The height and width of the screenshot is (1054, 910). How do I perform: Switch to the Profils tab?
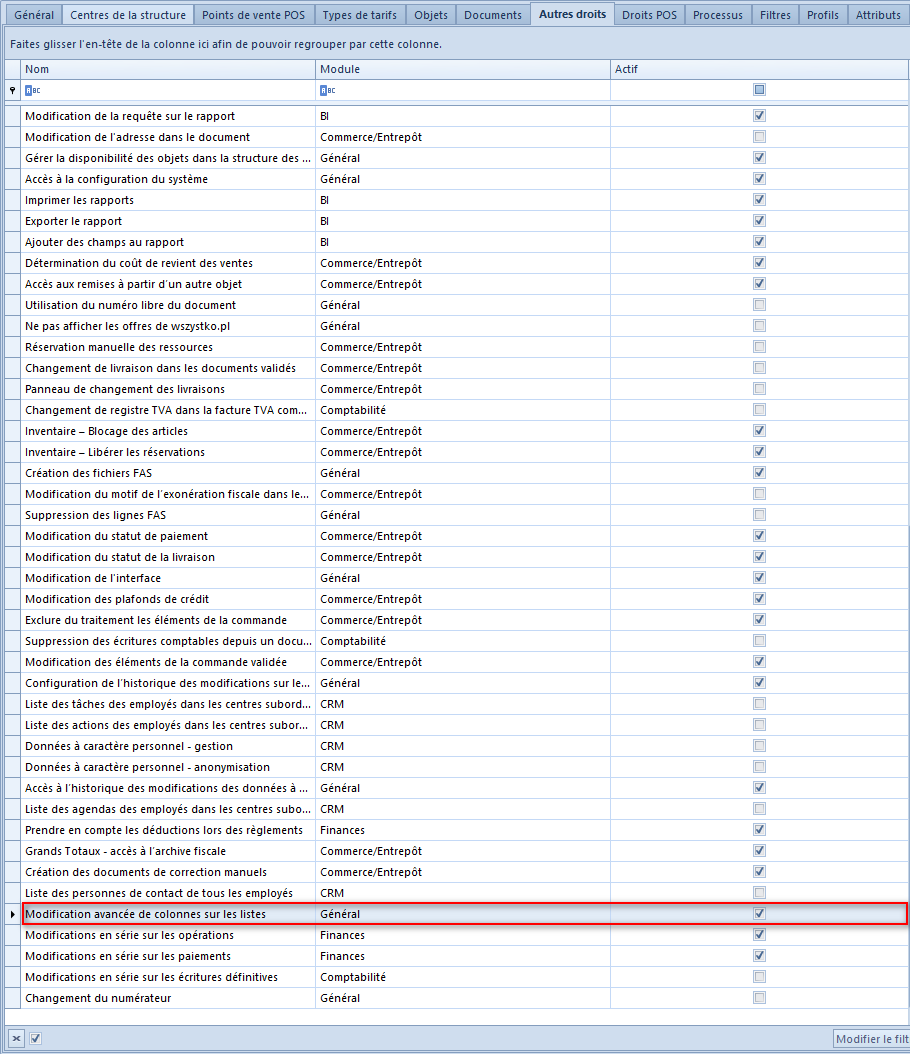point(823,15)
